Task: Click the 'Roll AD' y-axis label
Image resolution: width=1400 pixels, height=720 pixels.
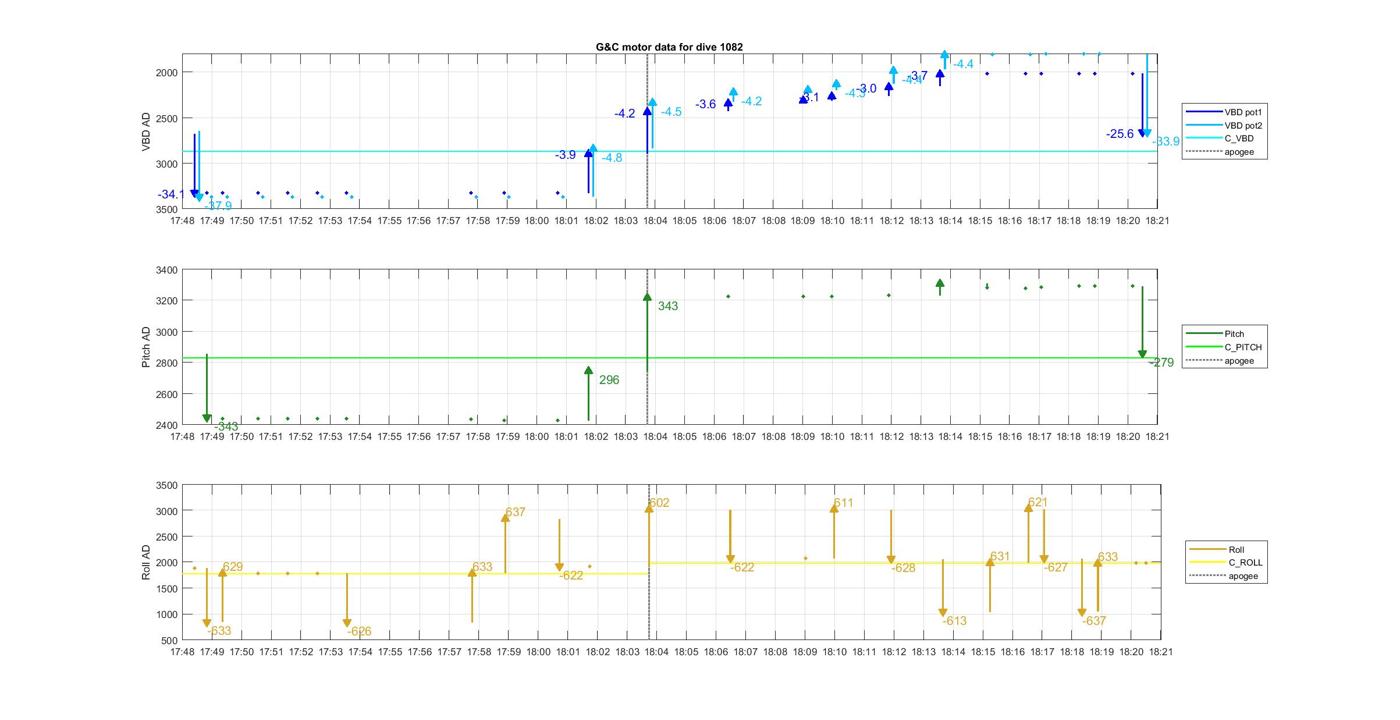Action: click(x=146, y=562)
